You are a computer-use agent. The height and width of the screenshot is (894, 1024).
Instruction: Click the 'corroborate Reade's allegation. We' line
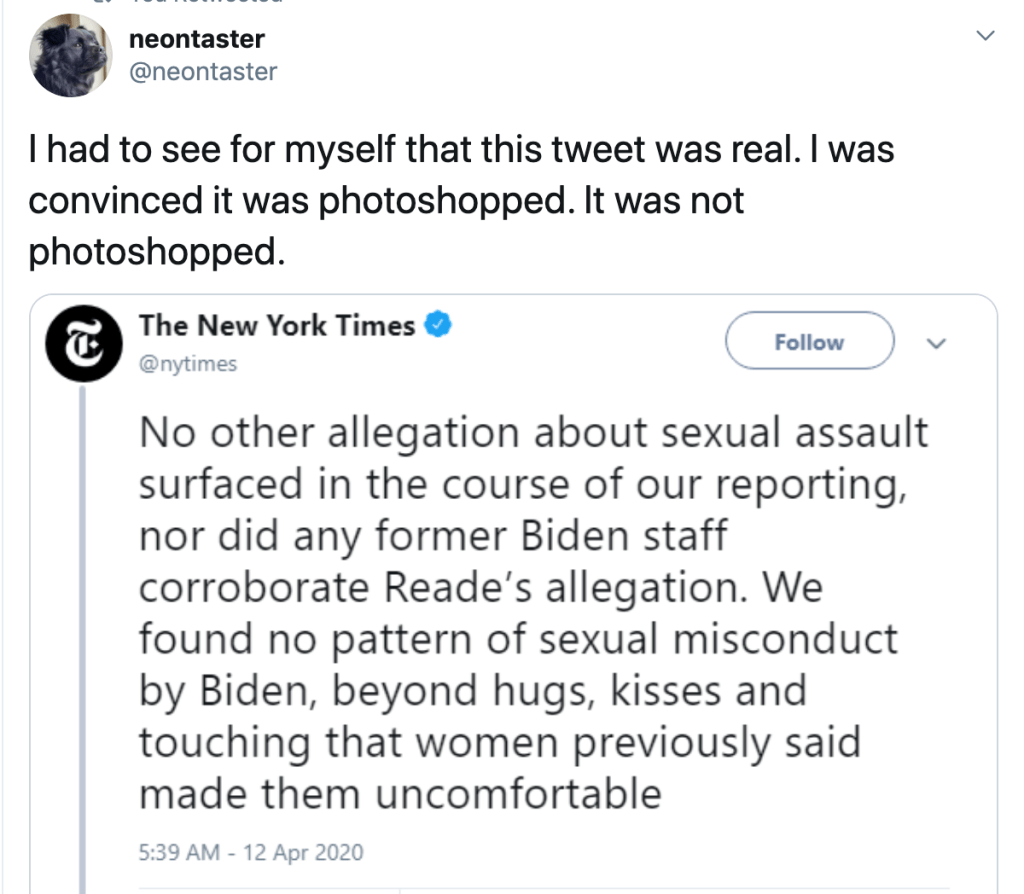click(x=480, y=587)
